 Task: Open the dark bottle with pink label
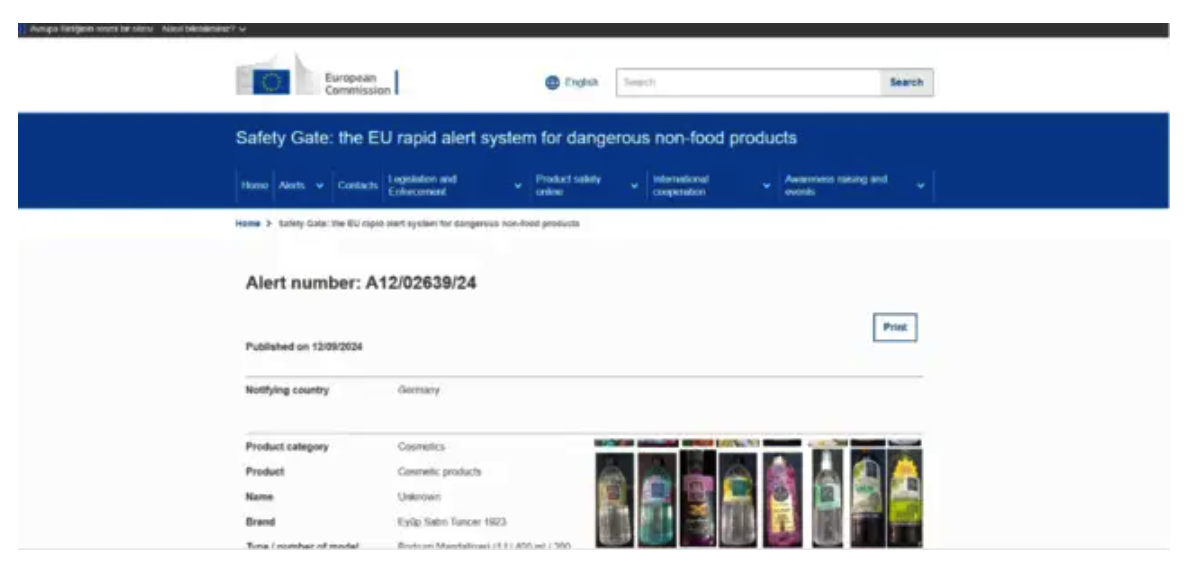(x=698, y=493)
